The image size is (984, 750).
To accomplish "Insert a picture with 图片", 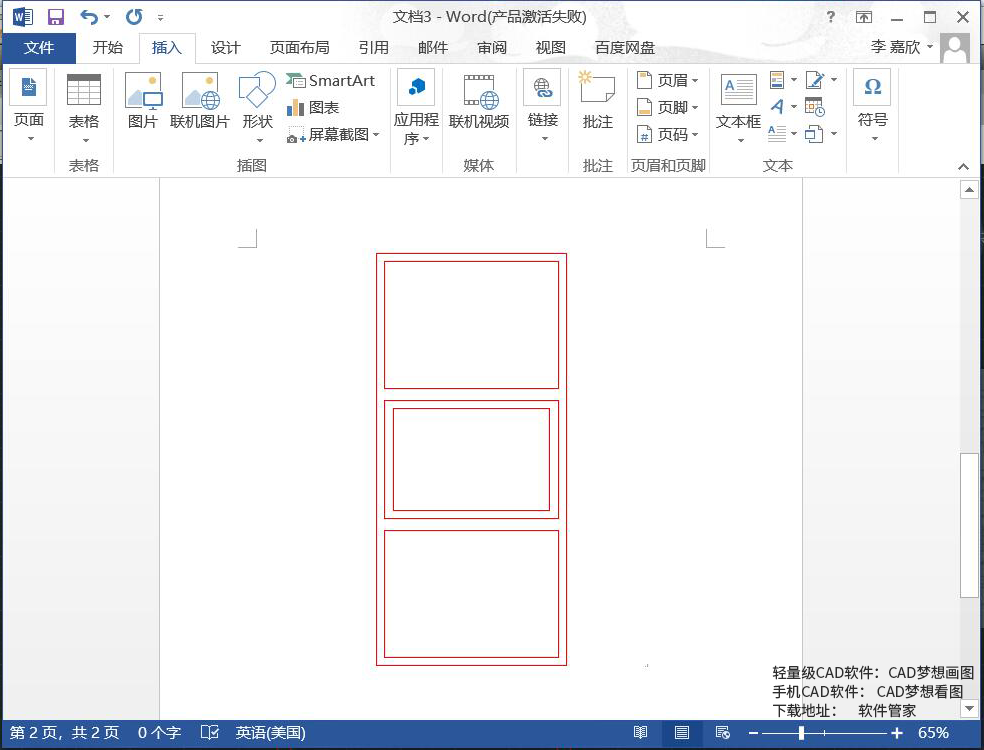I will [x=143, y=100].
